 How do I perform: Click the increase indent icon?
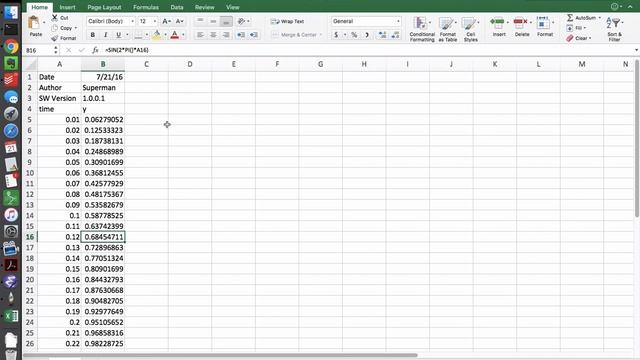(254, 35)
